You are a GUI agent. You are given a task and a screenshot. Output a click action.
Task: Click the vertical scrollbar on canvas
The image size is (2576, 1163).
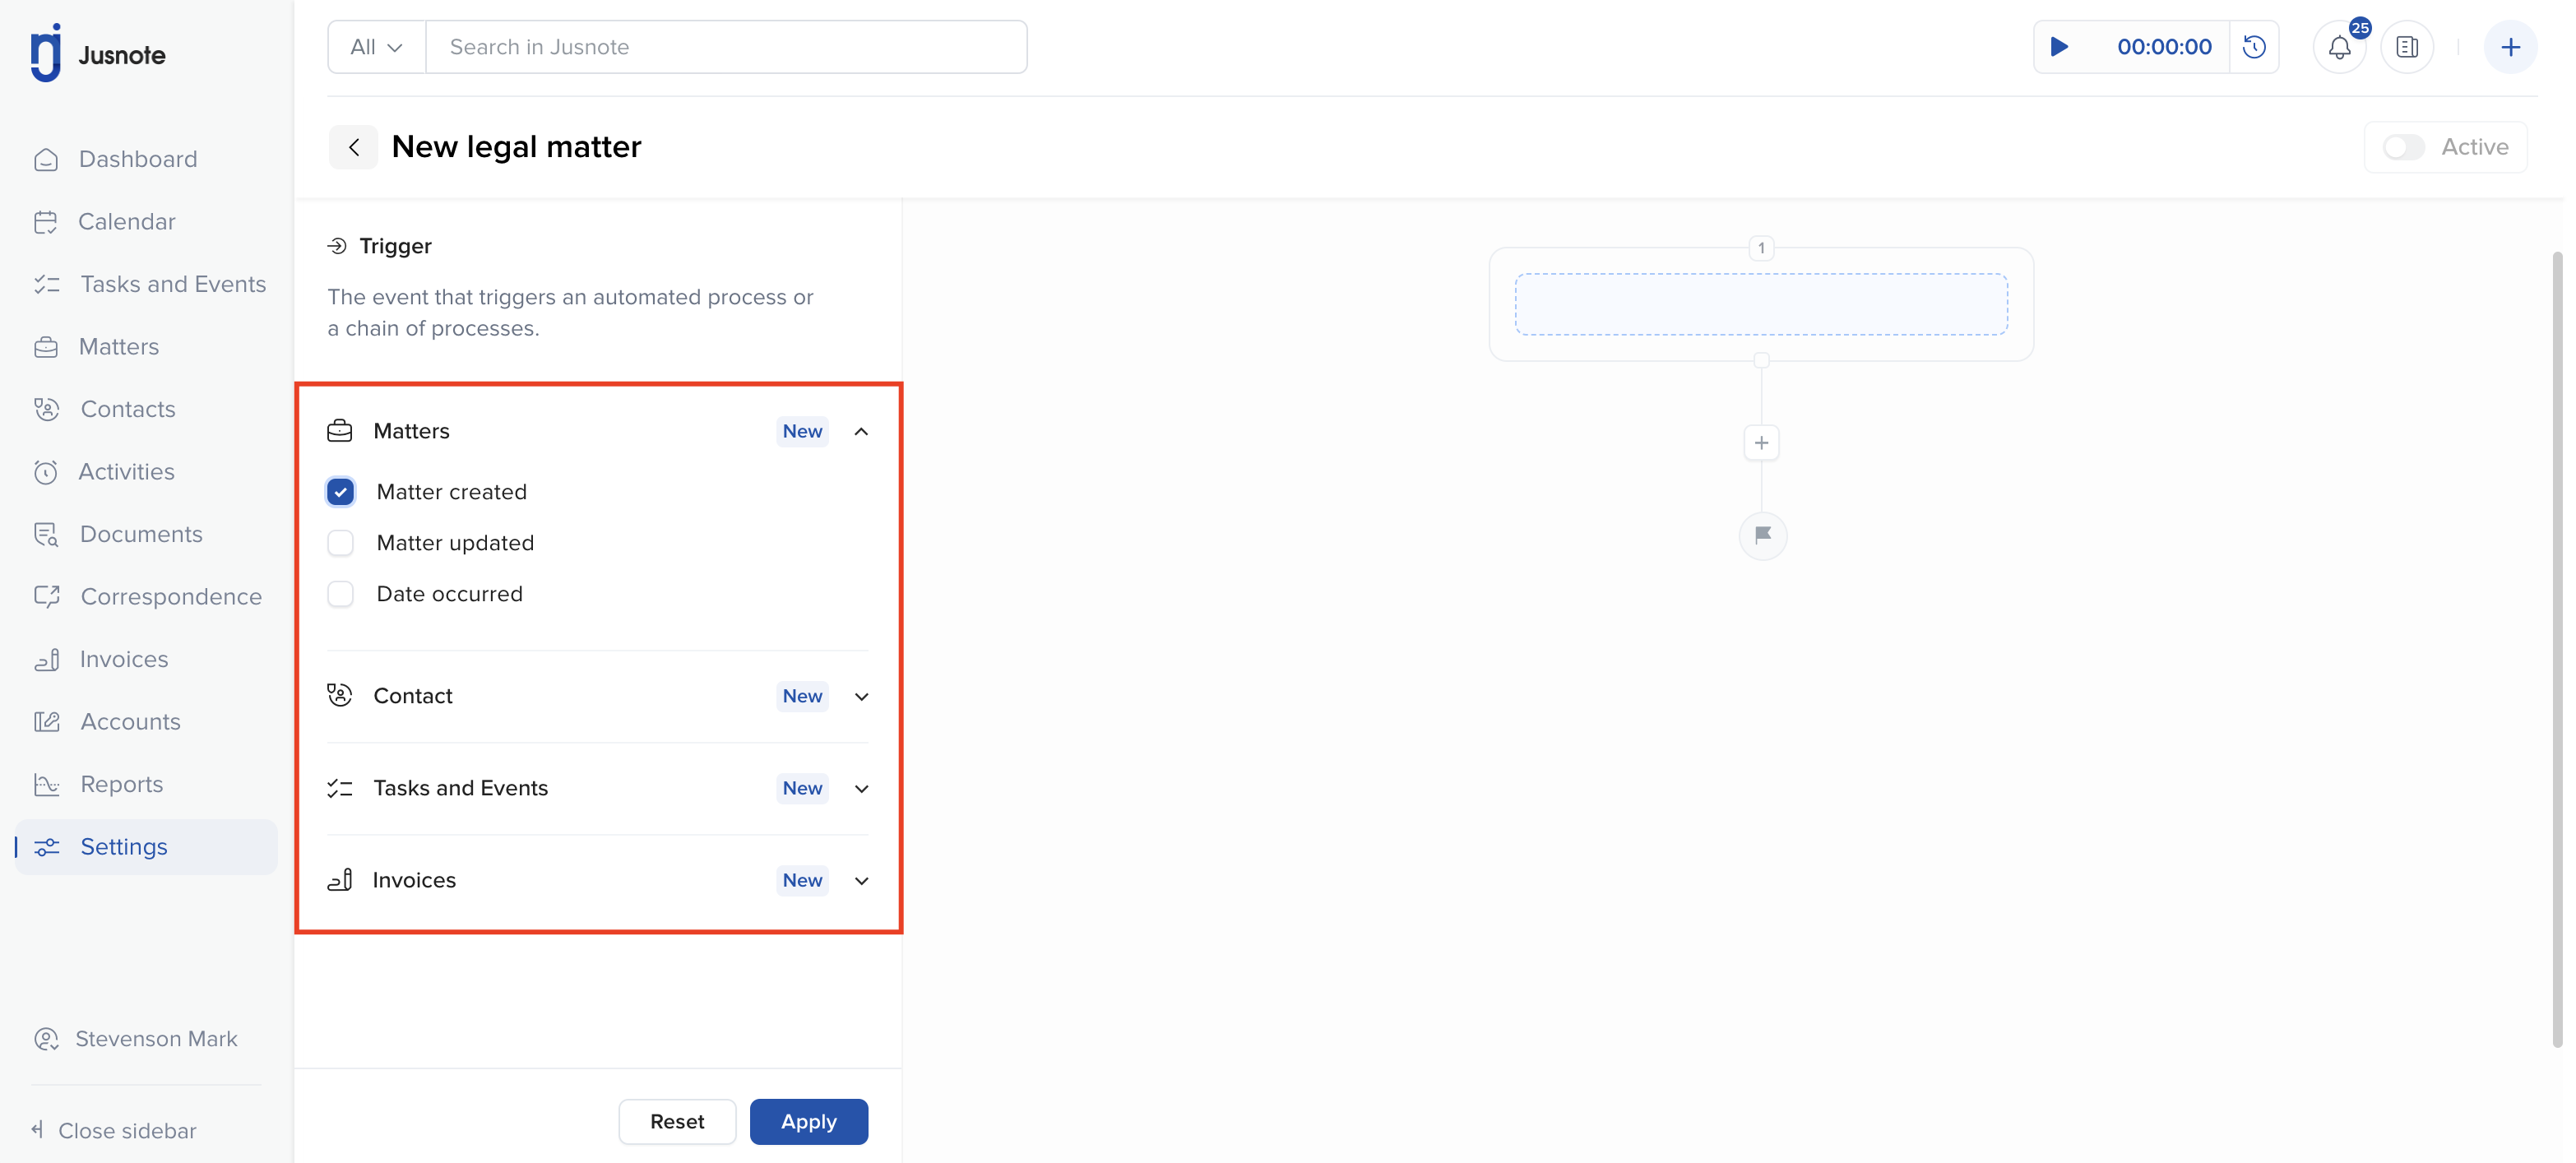click(2557, 650)
